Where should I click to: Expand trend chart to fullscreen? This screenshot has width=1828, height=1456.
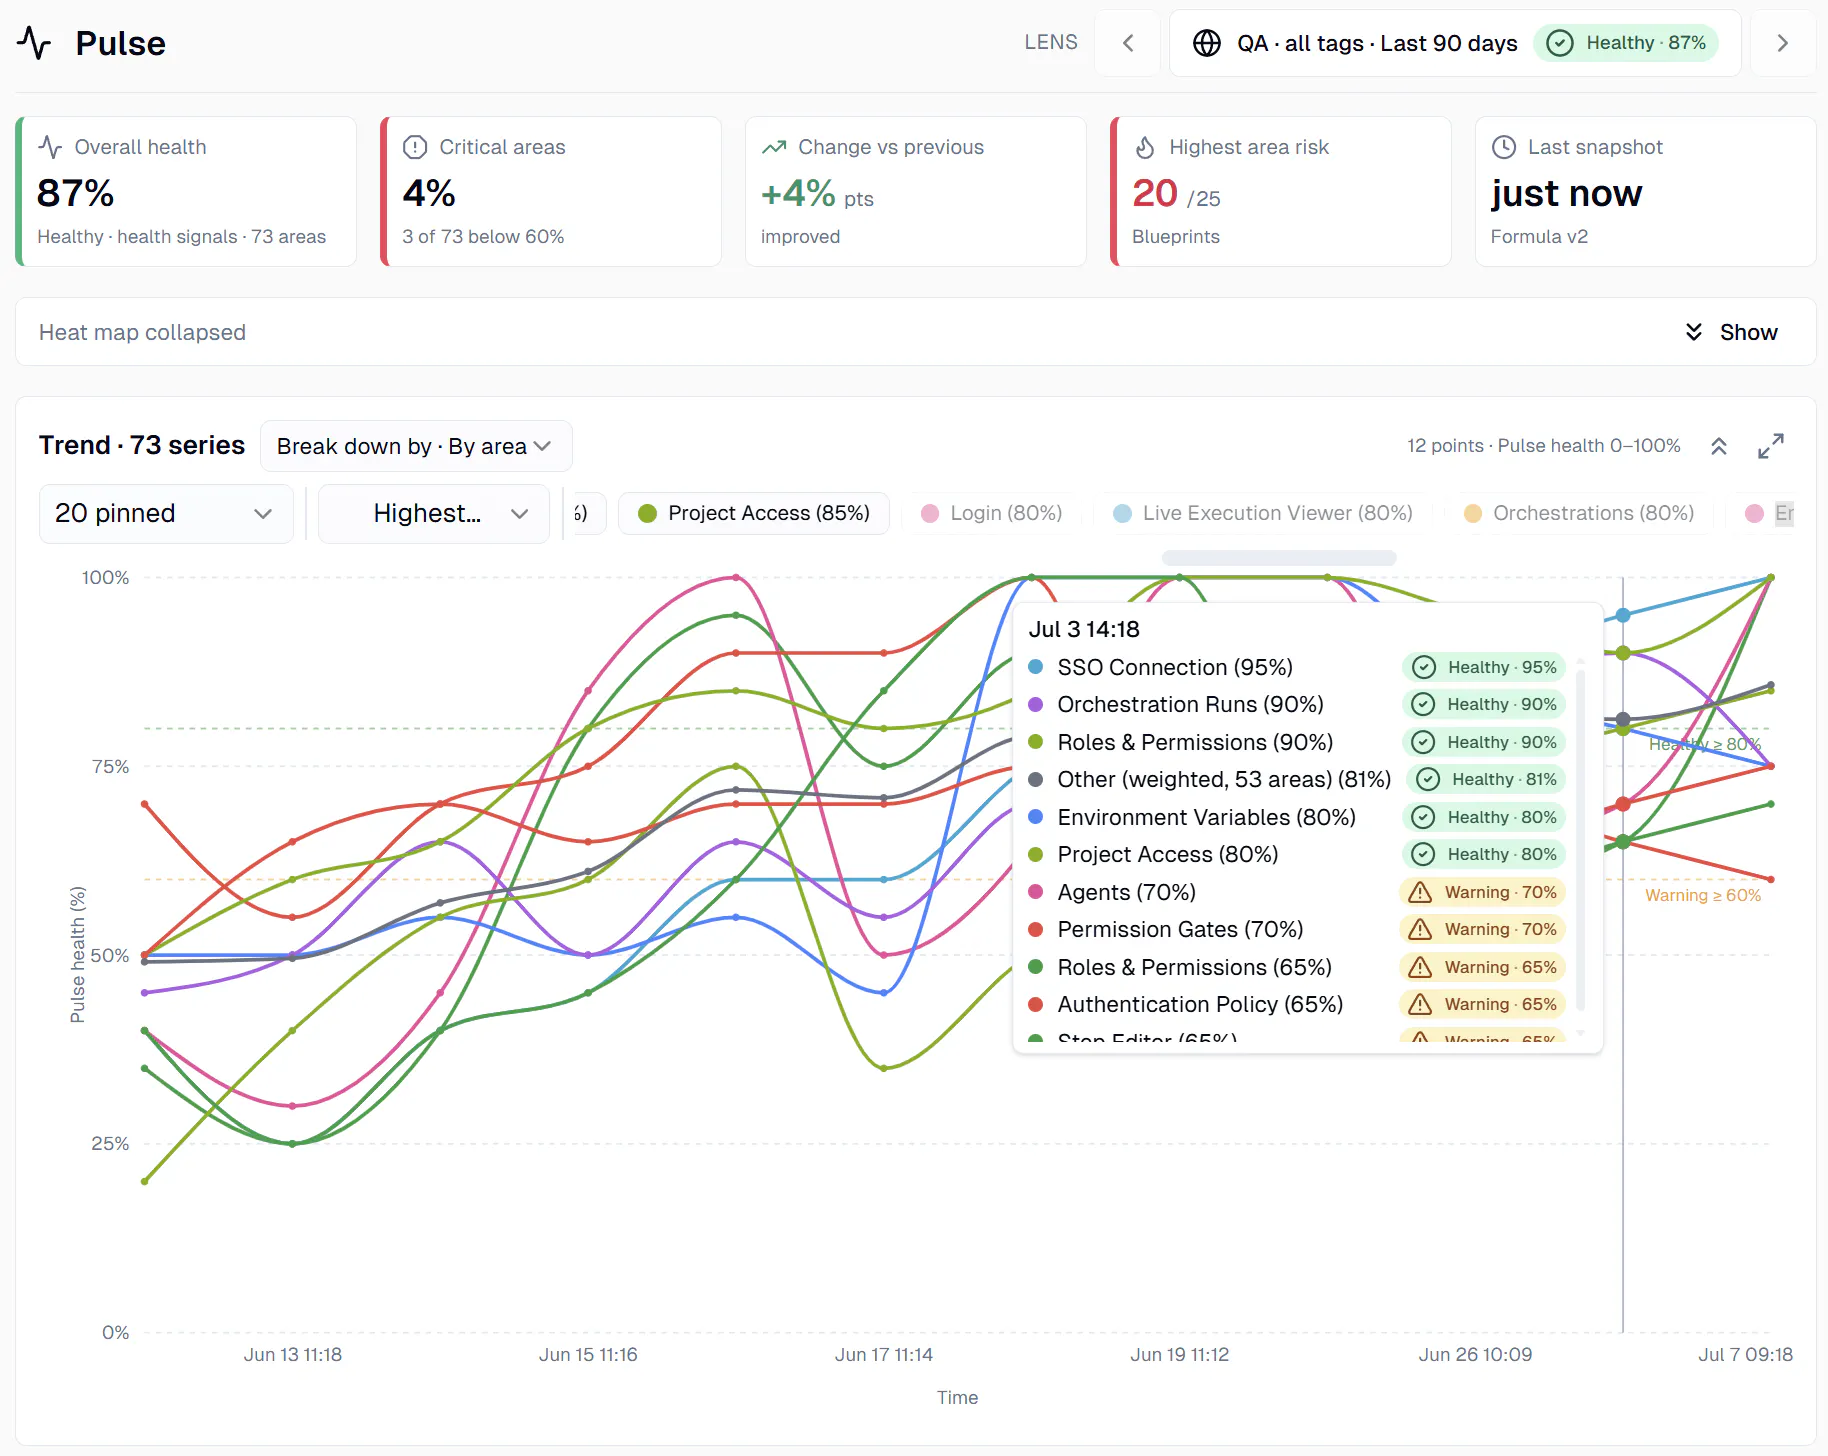[1771, 446]
